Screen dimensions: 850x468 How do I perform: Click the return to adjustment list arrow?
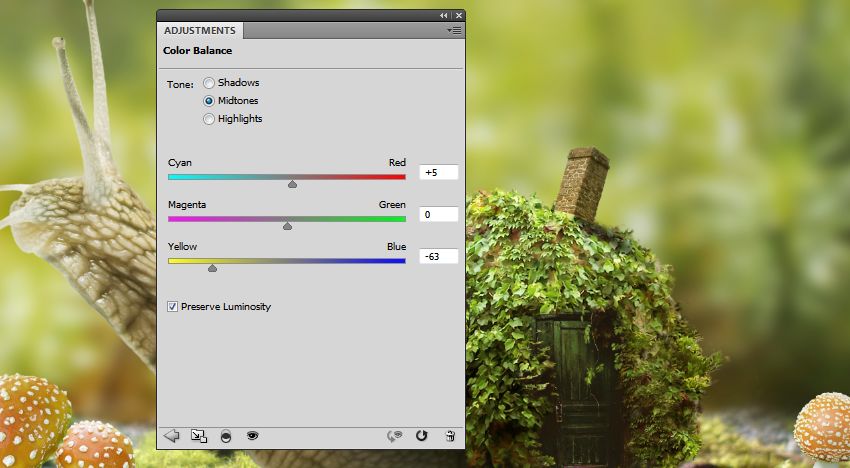(172, 435)
